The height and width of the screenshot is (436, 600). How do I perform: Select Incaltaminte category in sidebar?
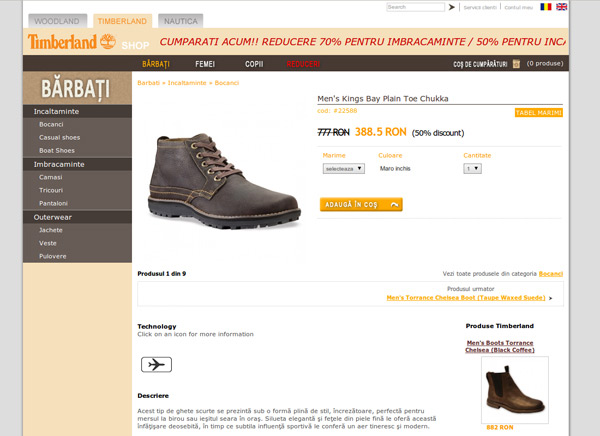77,111
